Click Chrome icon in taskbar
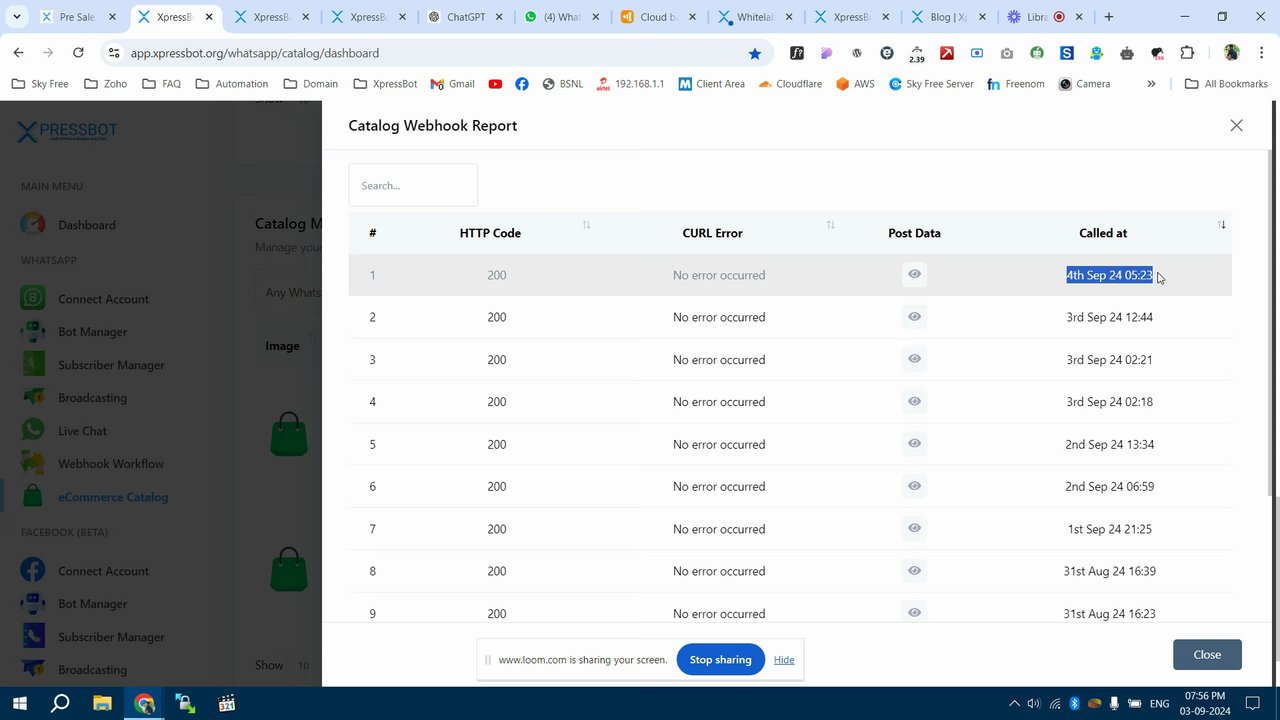This screenshot has height=720, width=1280. point(144,703)
